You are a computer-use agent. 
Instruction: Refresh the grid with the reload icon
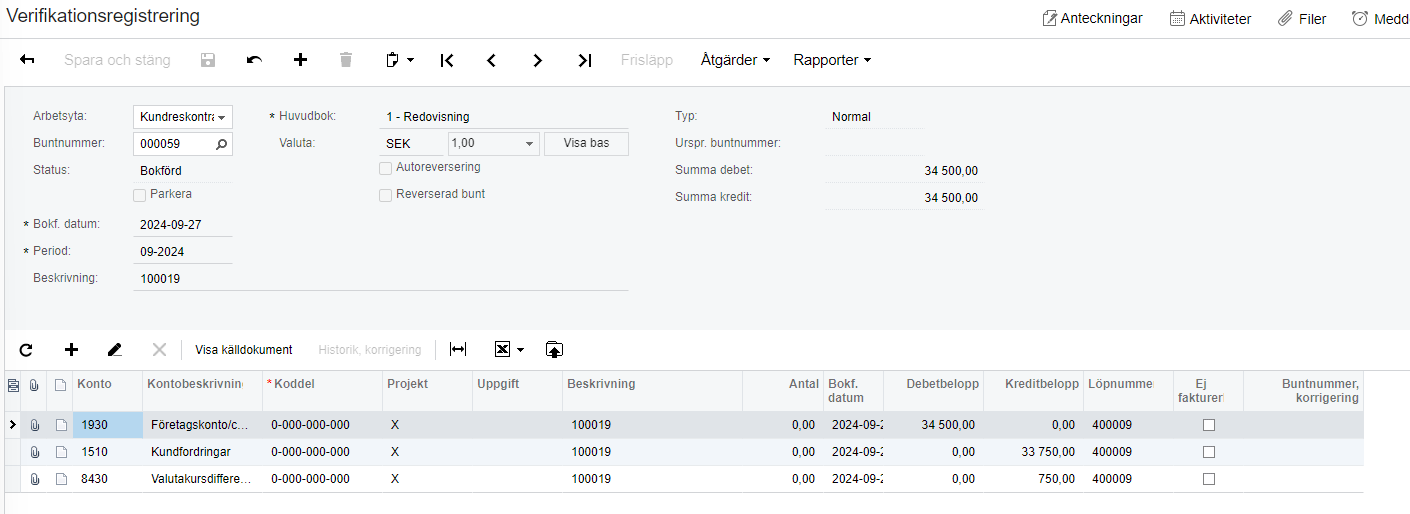coord(26,350)
